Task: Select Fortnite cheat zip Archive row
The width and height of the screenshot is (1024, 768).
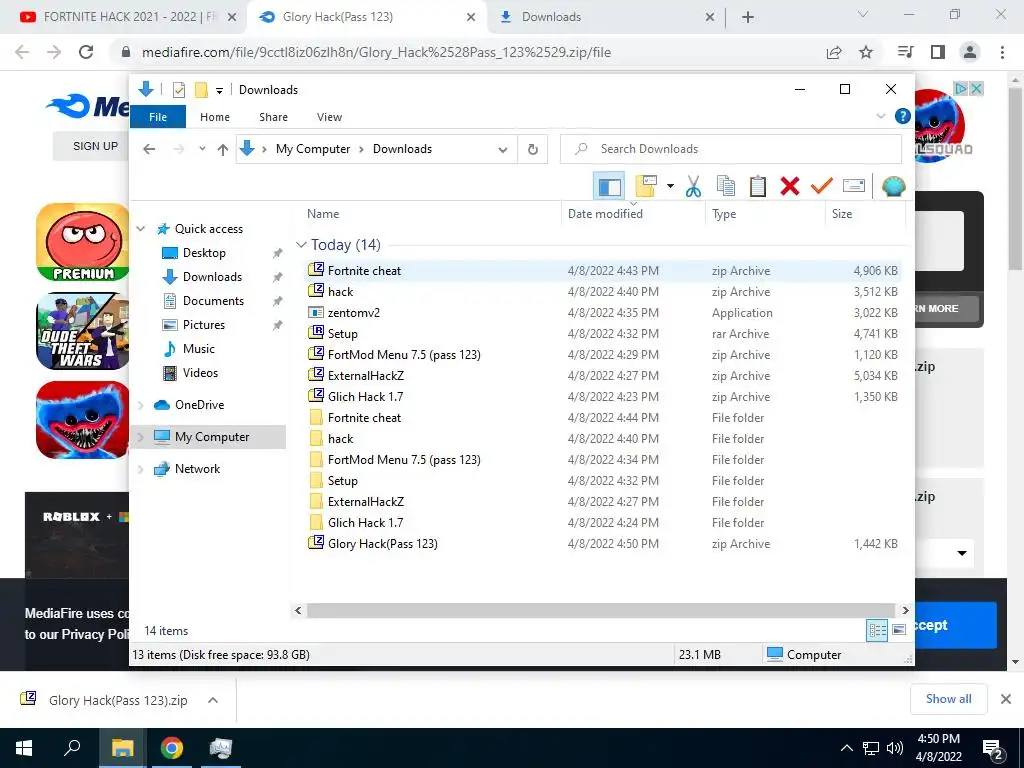Action: (x=602, y=271)
